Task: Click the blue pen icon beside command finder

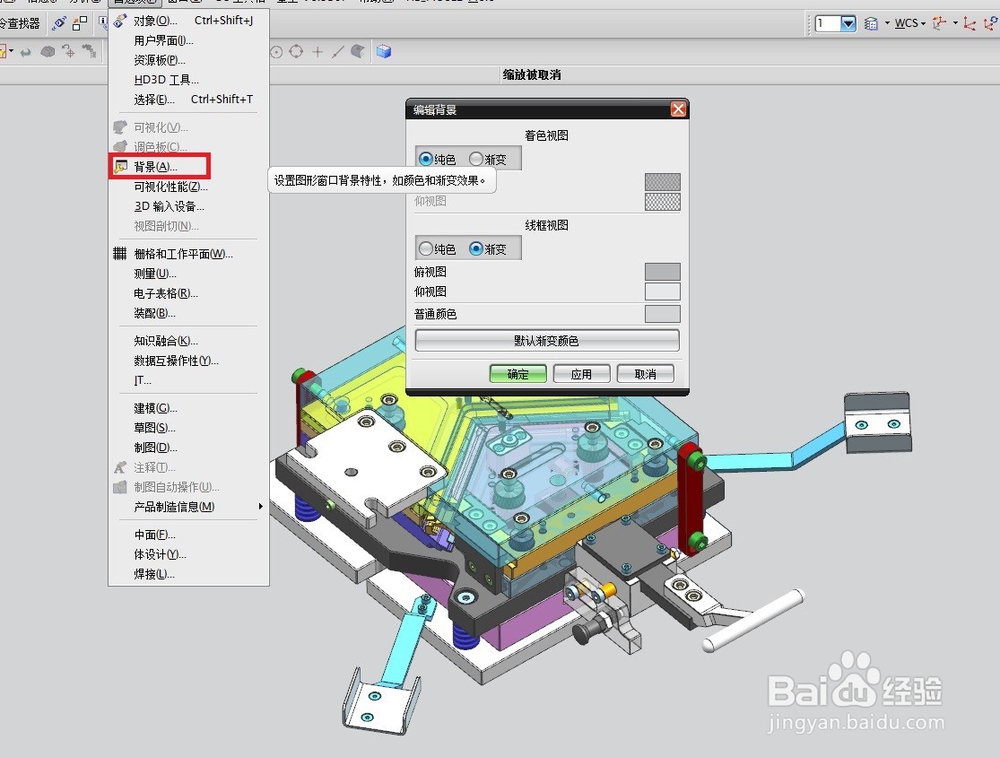Action: coord(59,24)
